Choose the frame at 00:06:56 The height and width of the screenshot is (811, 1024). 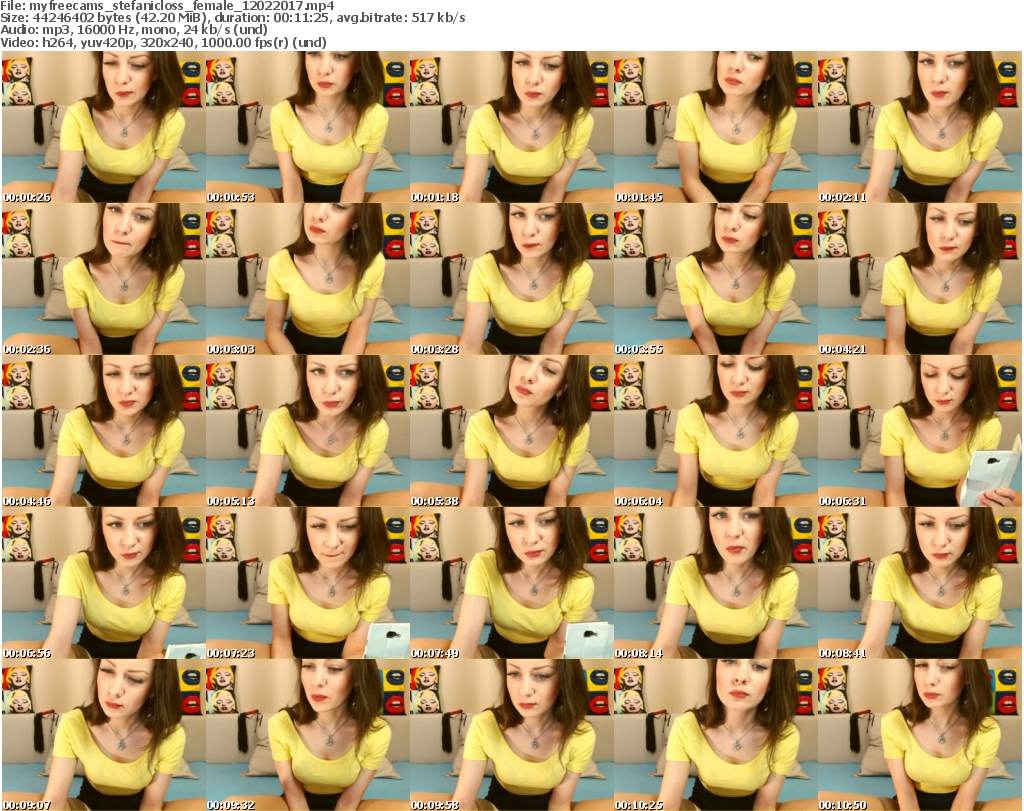pos(103,583)
